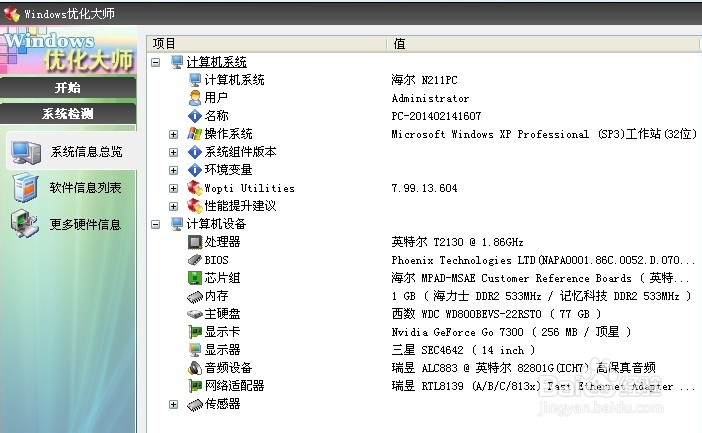Click the user avatar icon for 用户
The image size is (702, 433).
tap(195, 98)
